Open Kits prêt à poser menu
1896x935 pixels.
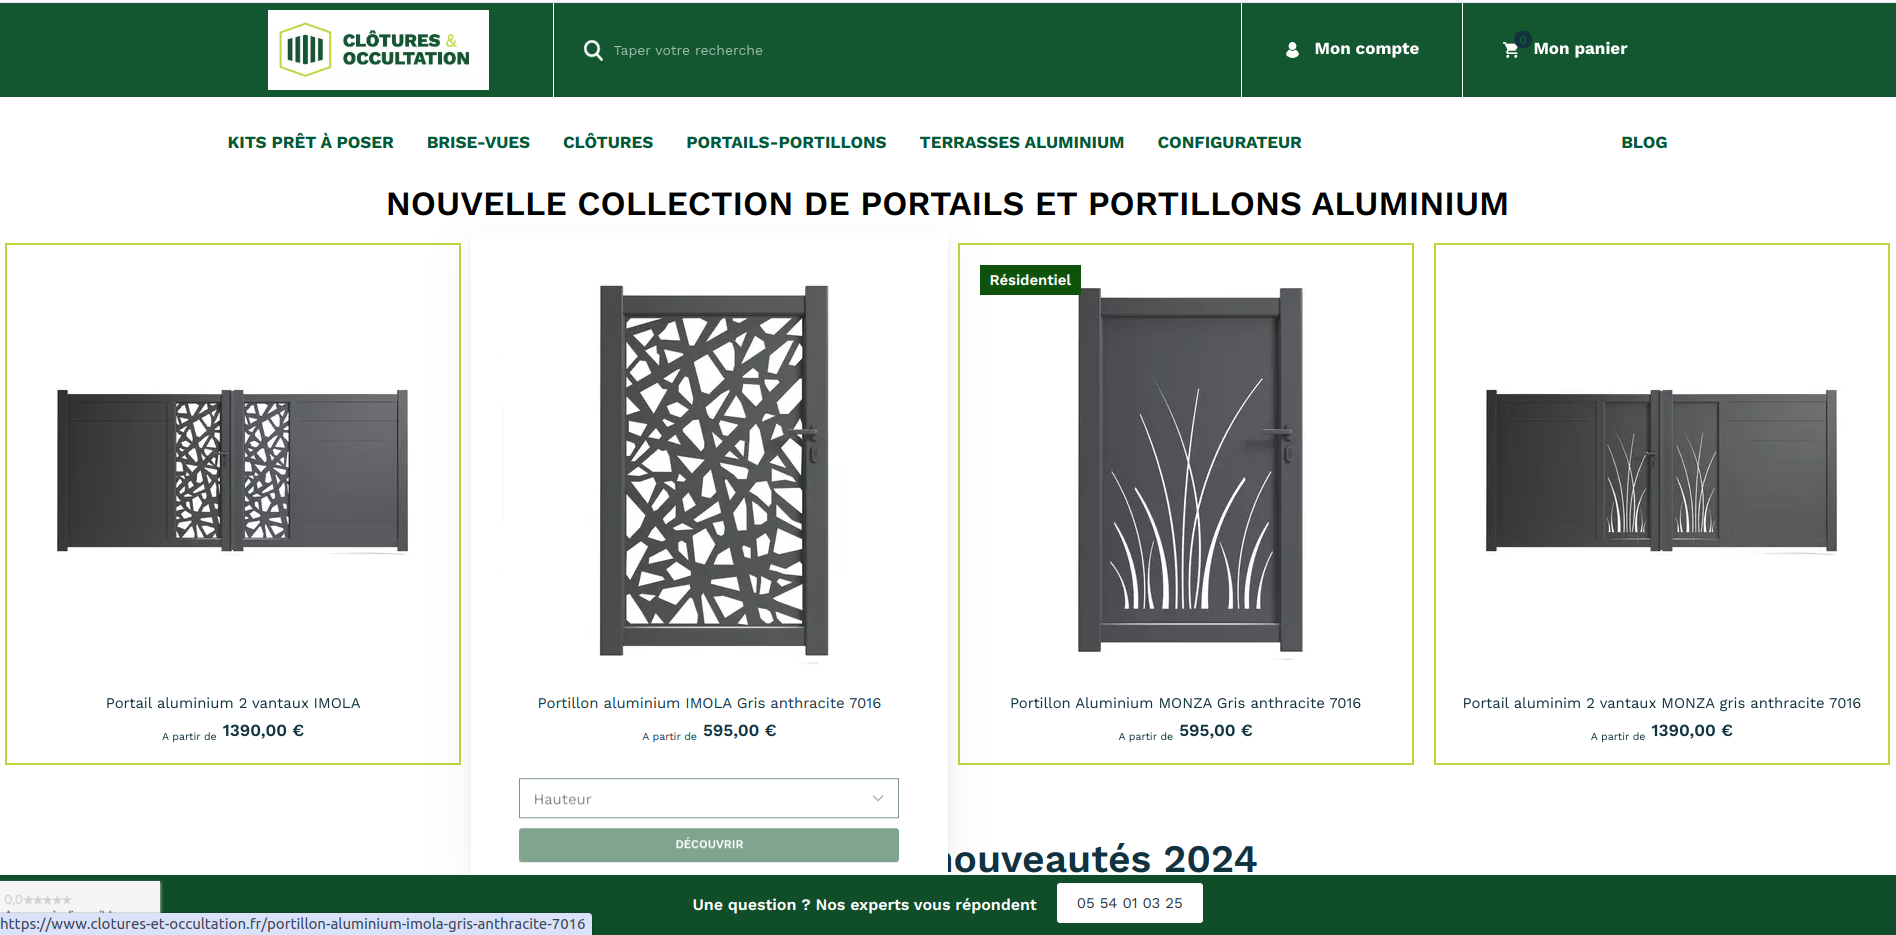tap(310, 142)
